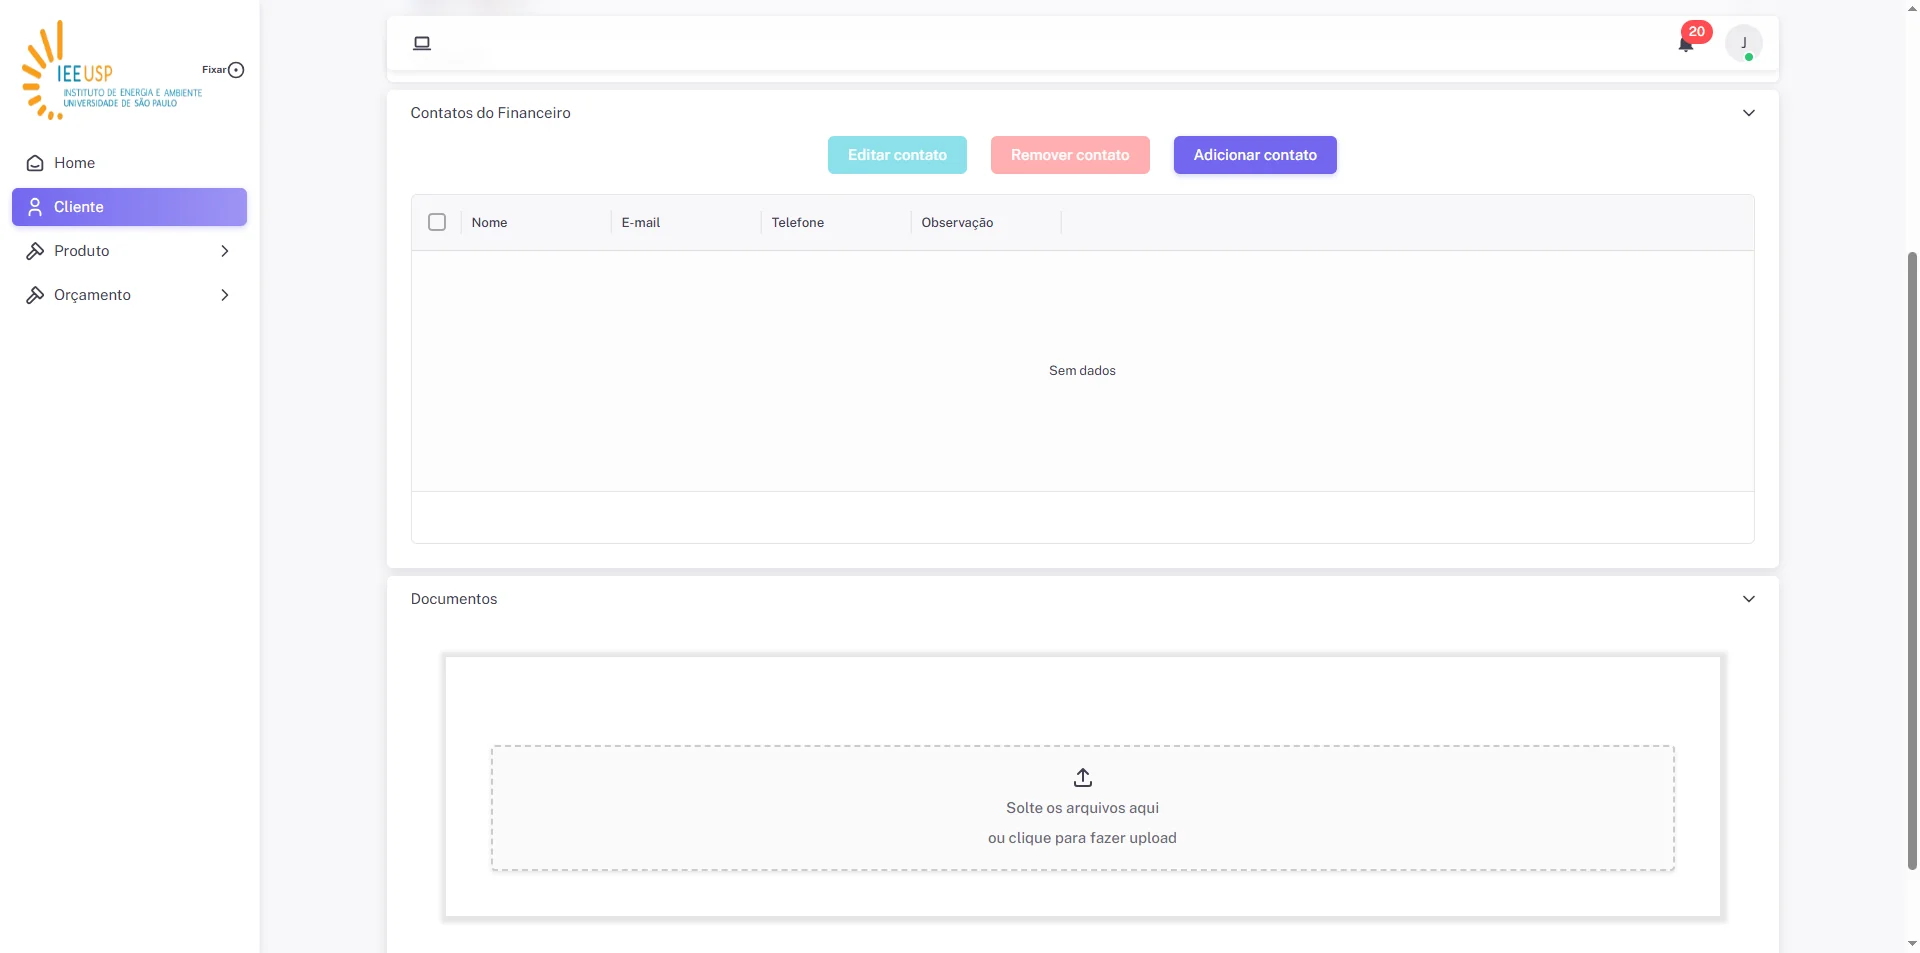The image size is (1920, 953).
Task: Collapse the Documentos section
Action: pos(1748,599)
